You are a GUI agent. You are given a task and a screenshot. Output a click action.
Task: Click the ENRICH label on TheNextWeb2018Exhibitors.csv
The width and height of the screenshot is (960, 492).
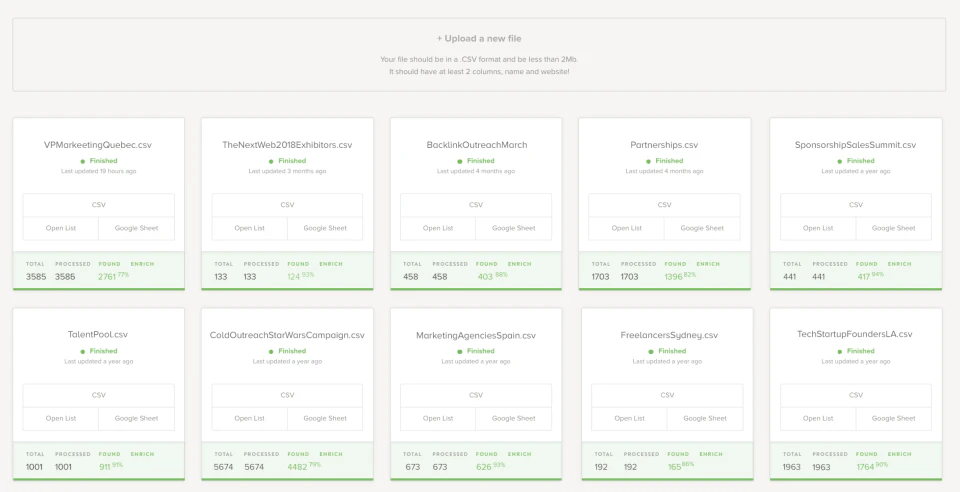(331, 264)
